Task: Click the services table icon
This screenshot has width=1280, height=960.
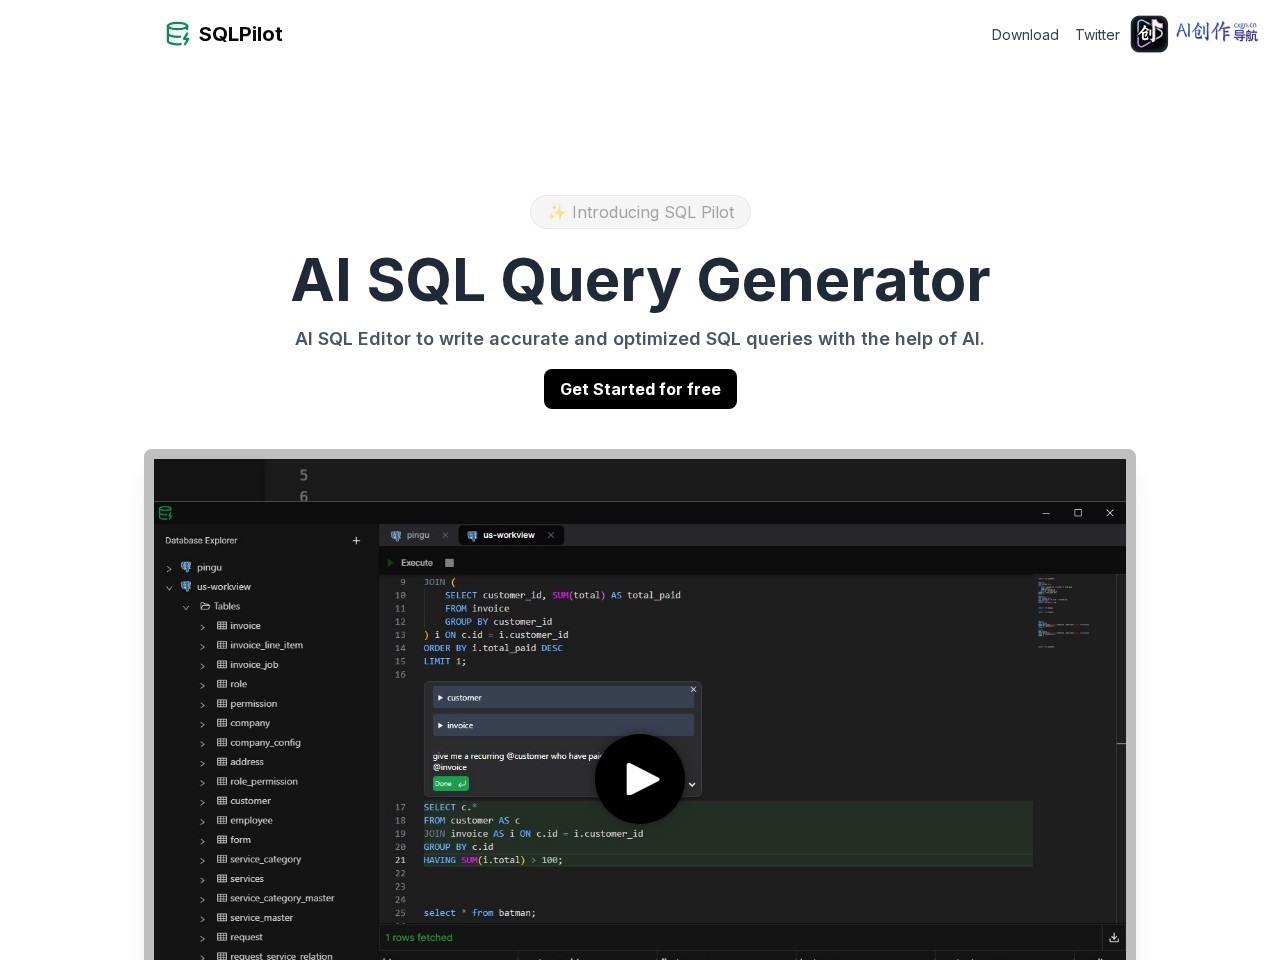Action: click(222, 878)
